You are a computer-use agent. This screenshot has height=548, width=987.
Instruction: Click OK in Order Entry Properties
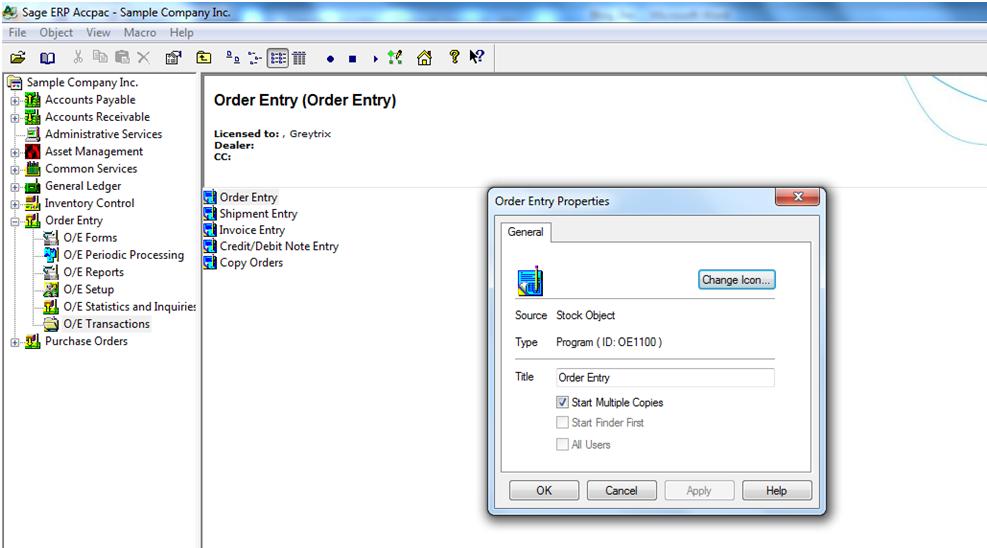coord(544,491)
